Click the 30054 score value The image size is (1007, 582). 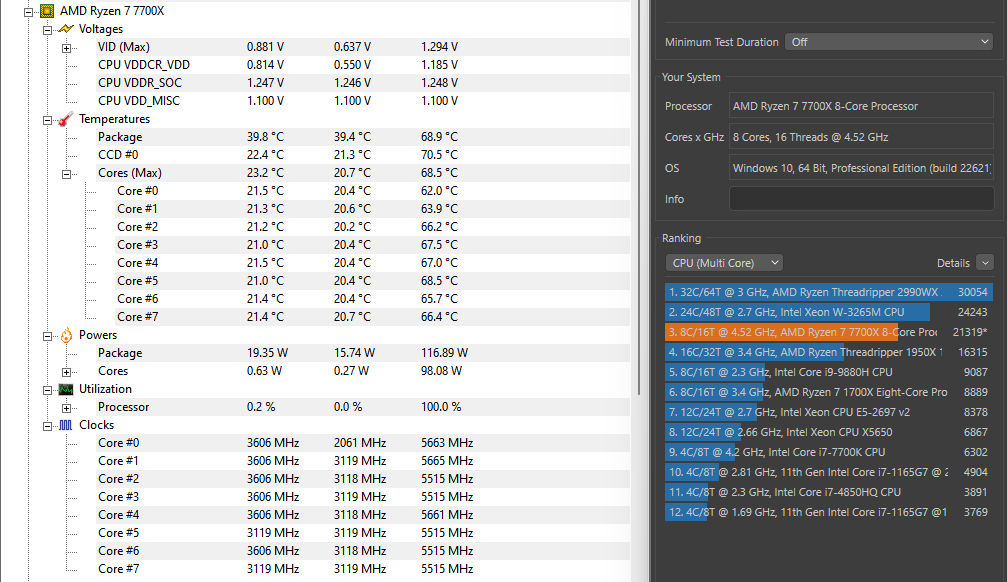pos(972,292)
